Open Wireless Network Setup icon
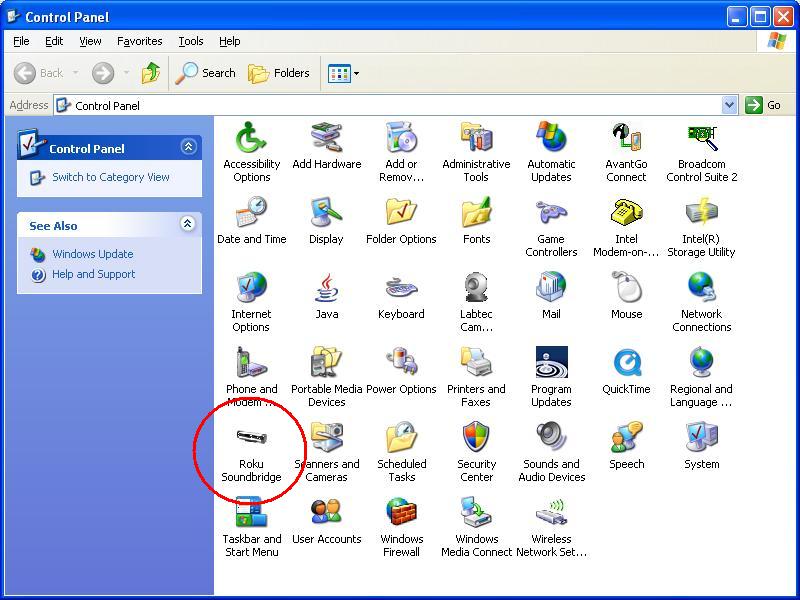This screenshot has height=600, width=800. point(551,512)
